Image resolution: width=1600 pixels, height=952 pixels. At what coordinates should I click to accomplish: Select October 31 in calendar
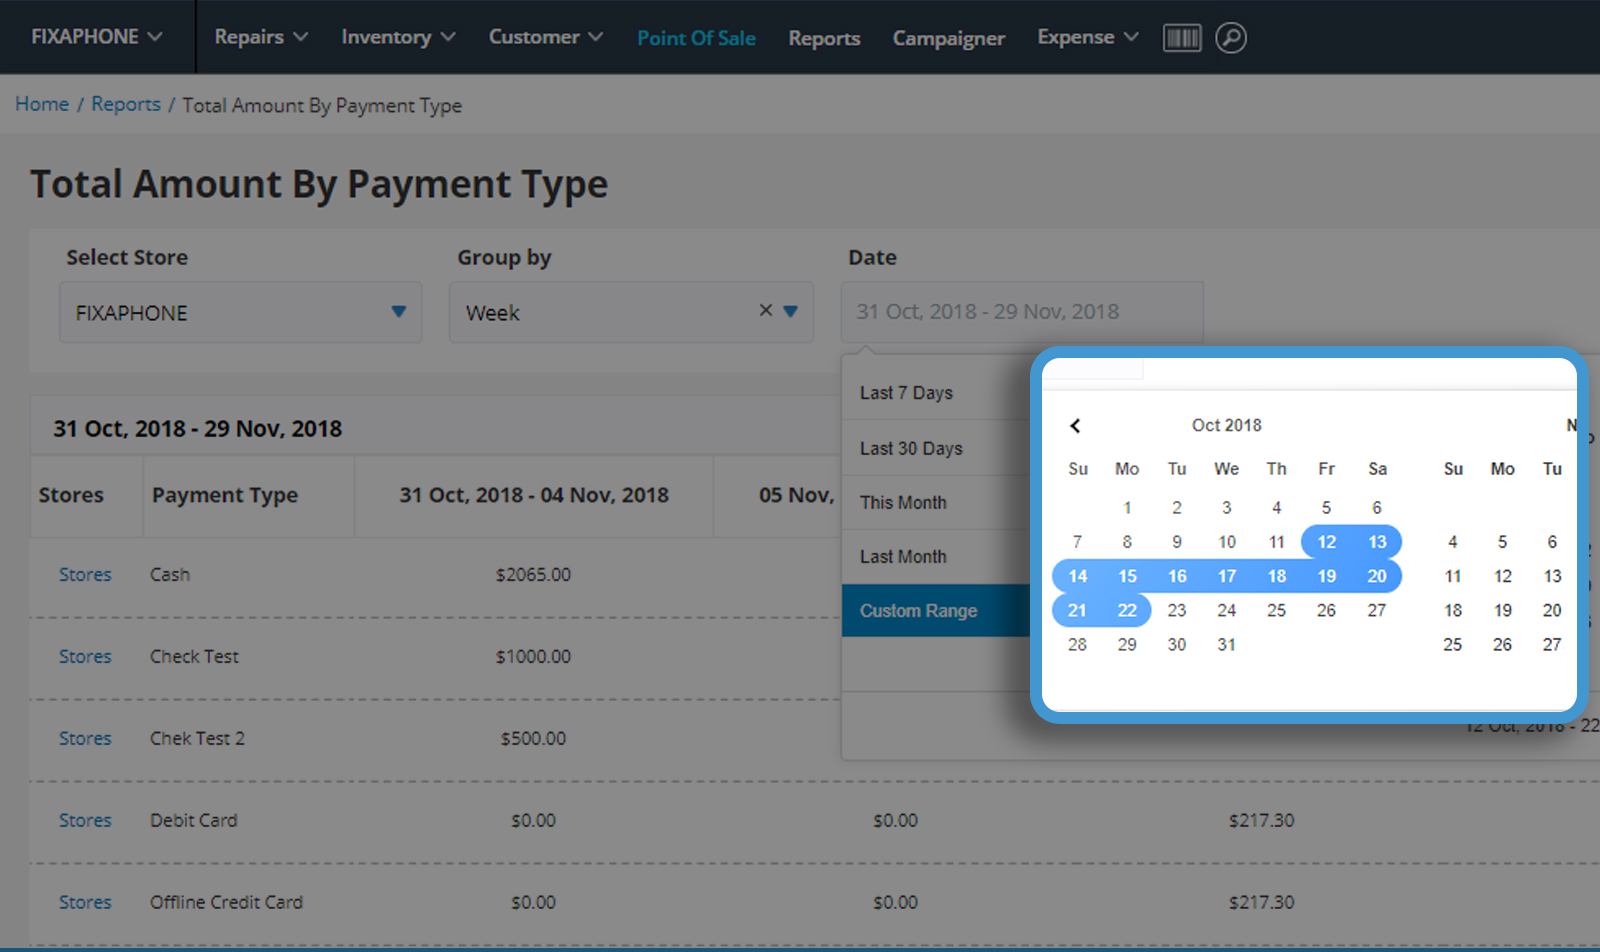tap(1227, 645)
